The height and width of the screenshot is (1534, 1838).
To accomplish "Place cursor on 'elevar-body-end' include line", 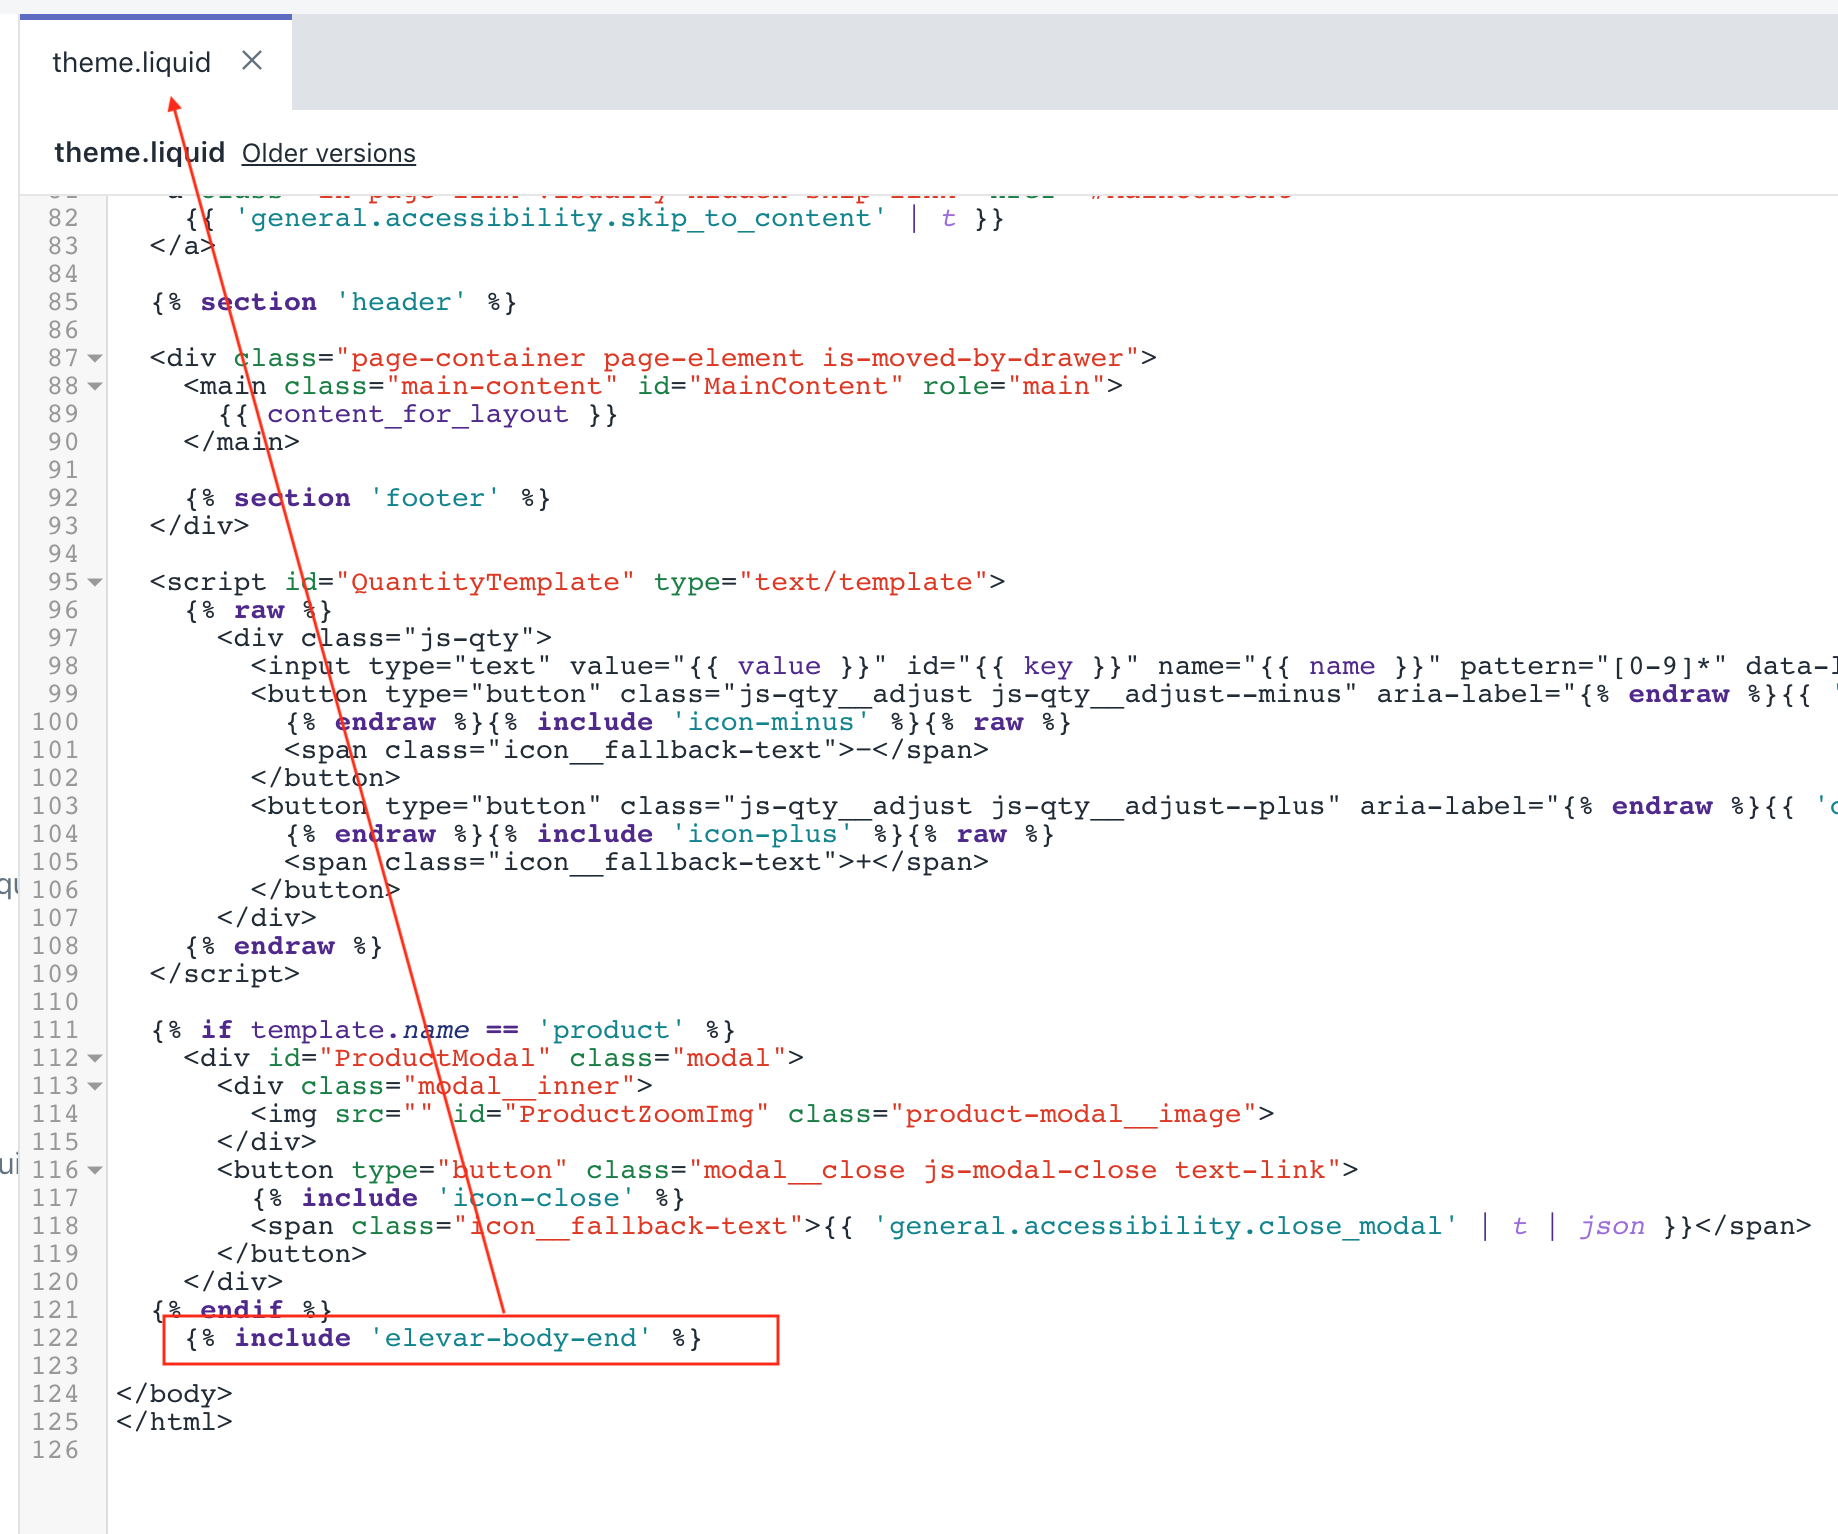I will click(x=444, y=1338).
